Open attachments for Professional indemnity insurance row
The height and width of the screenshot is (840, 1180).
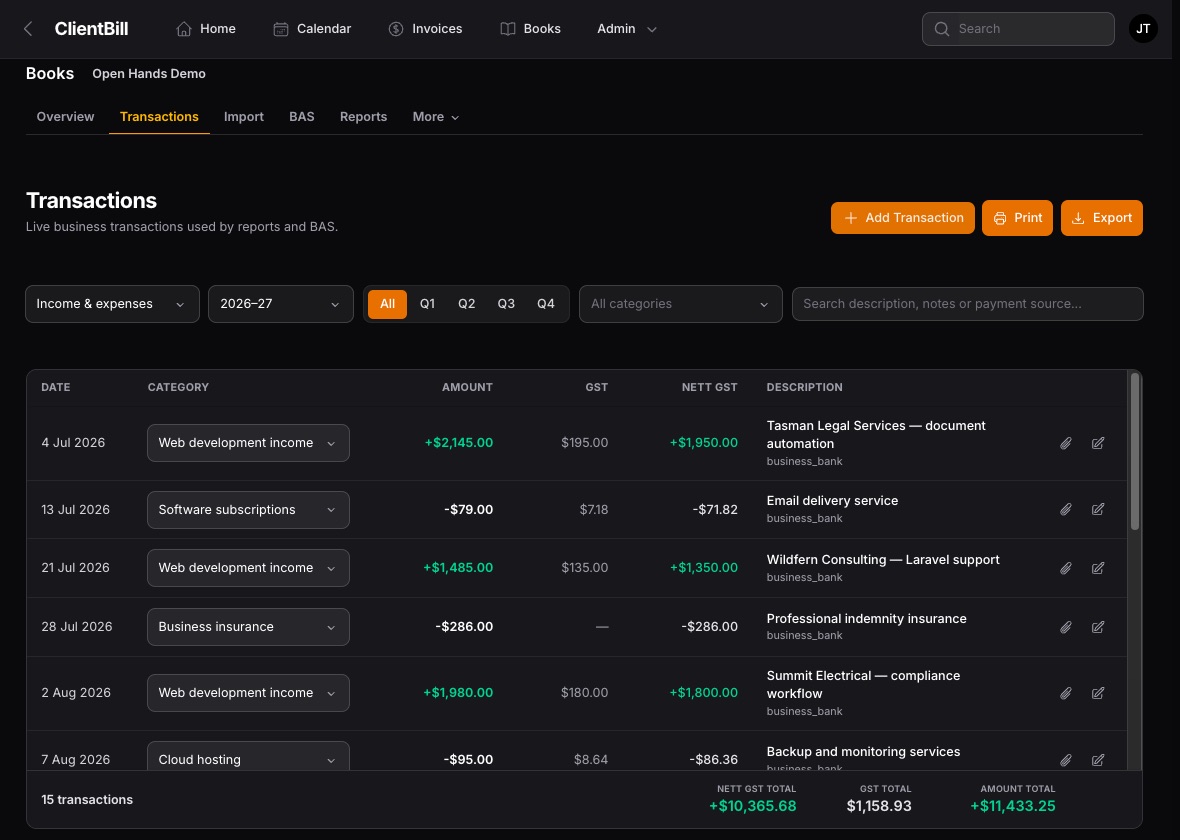click(x=1066, y=627)
